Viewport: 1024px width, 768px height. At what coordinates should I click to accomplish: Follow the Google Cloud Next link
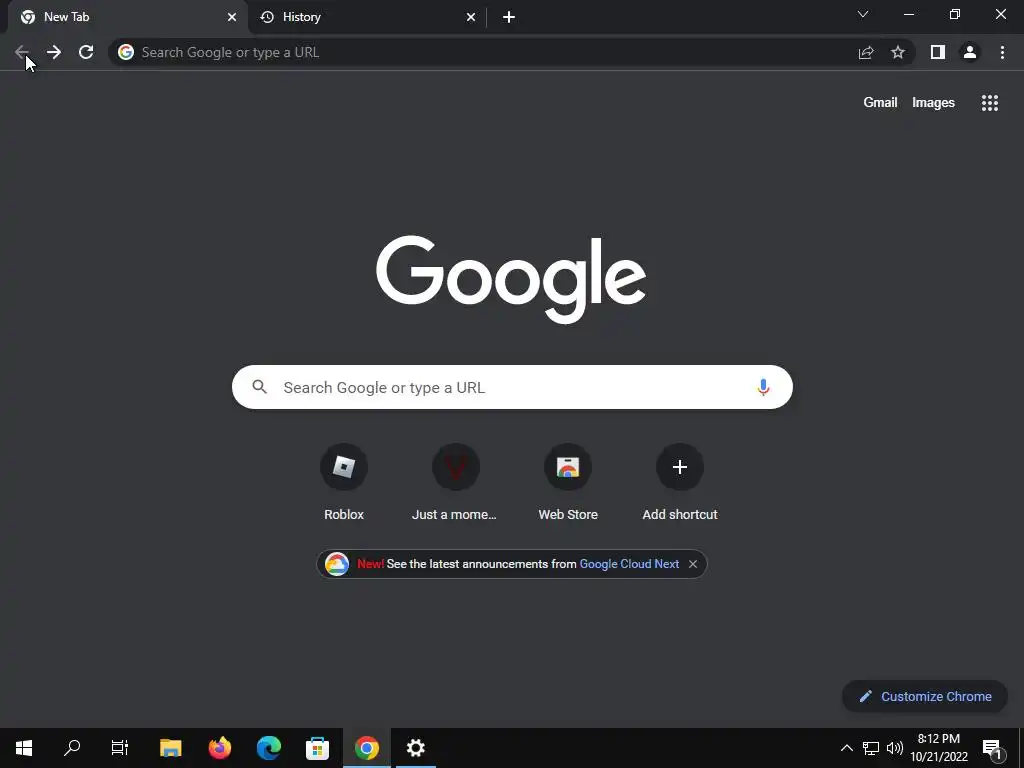tap(629, 564)
